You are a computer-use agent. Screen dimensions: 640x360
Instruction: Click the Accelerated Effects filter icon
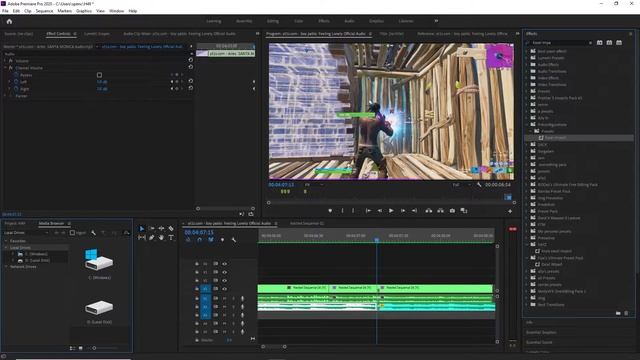pyautogui.click(x=600, y=42)
